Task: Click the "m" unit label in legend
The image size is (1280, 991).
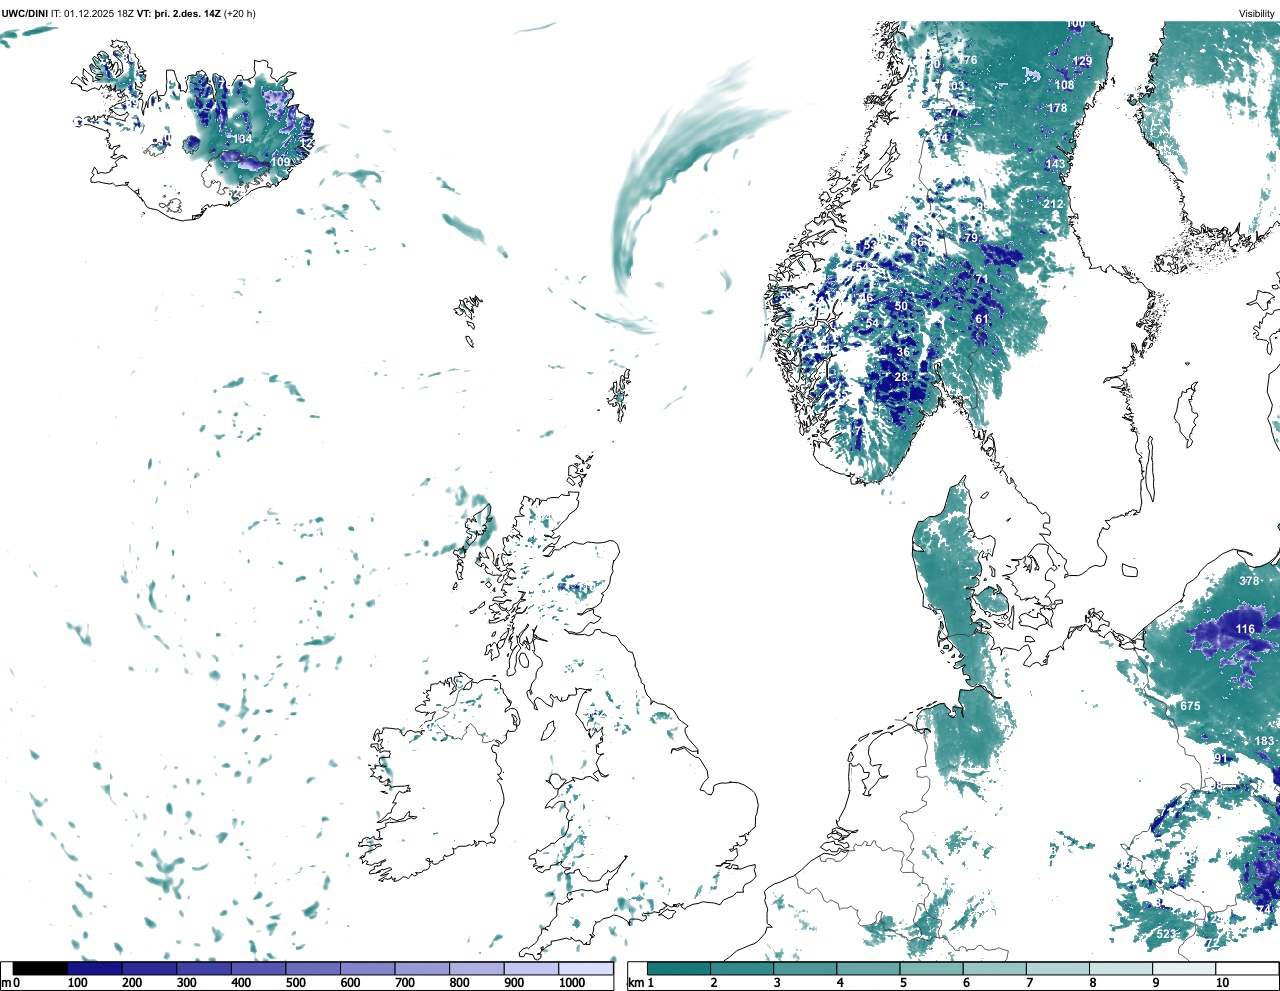Action: click(6, 983)
